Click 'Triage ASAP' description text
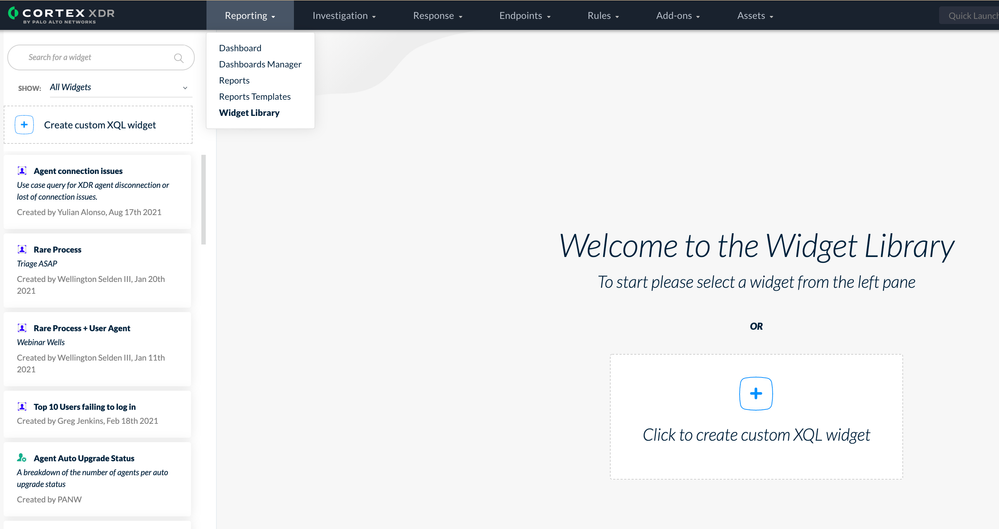Screen dimensions: 999x529 (37, 264)
